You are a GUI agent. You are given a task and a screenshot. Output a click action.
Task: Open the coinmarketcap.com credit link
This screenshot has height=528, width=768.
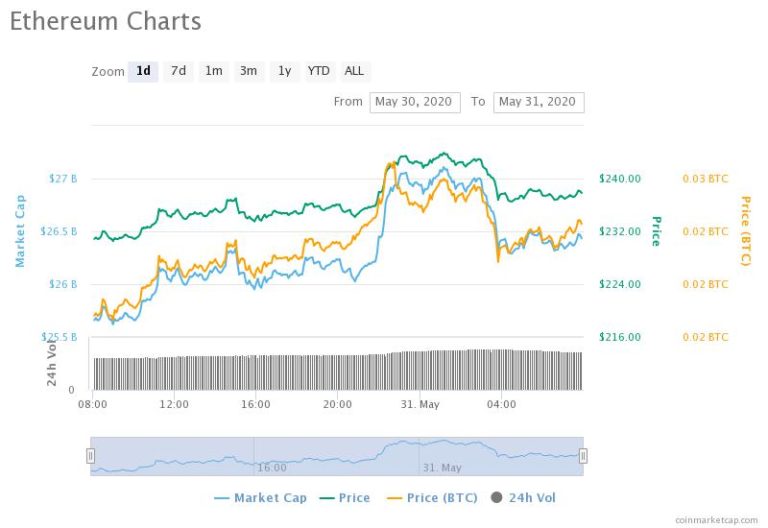(716, 520)
